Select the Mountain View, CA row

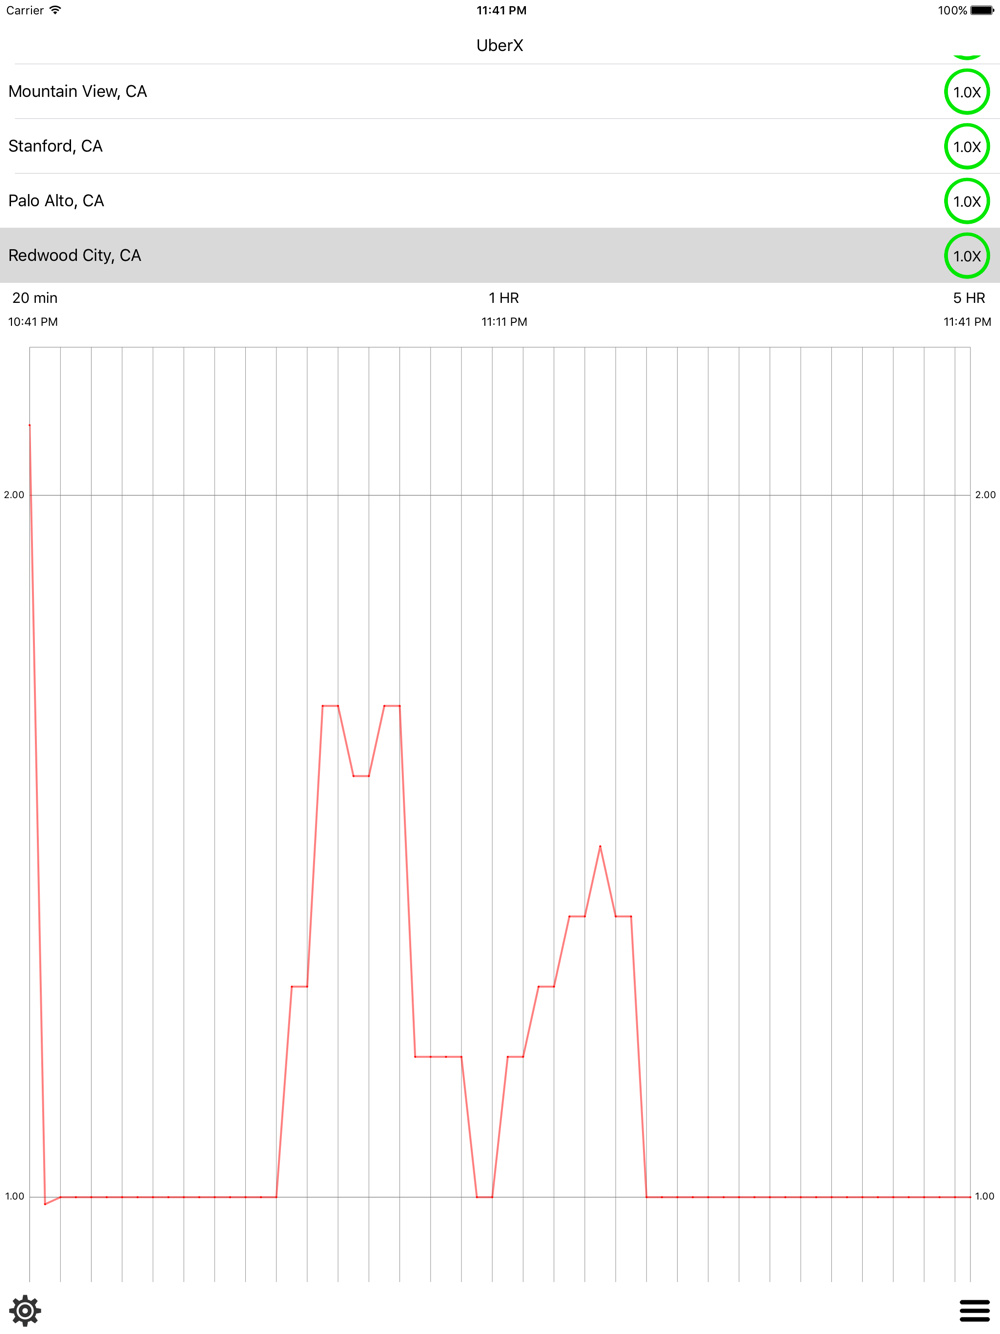pos(500,92)
